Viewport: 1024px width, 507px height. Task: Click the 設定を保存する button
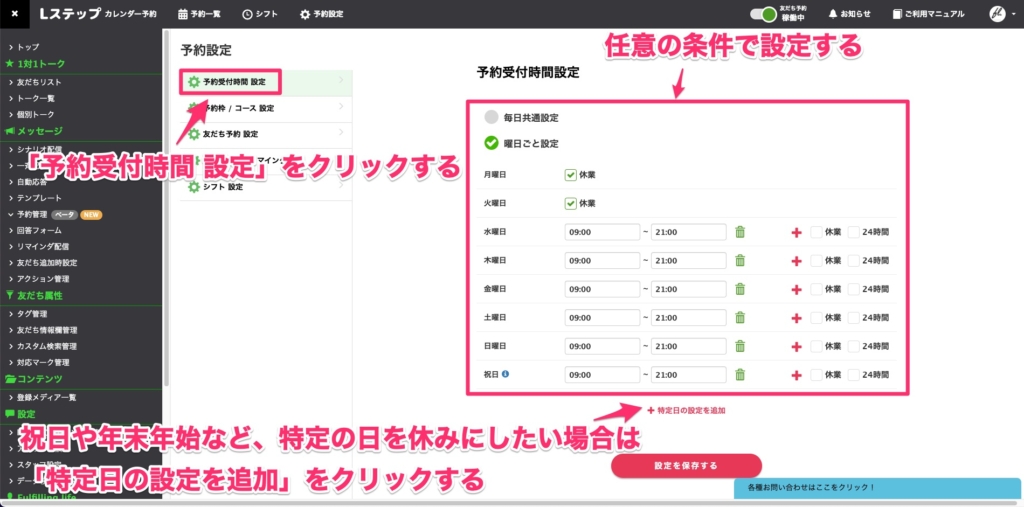coord(686,466)
